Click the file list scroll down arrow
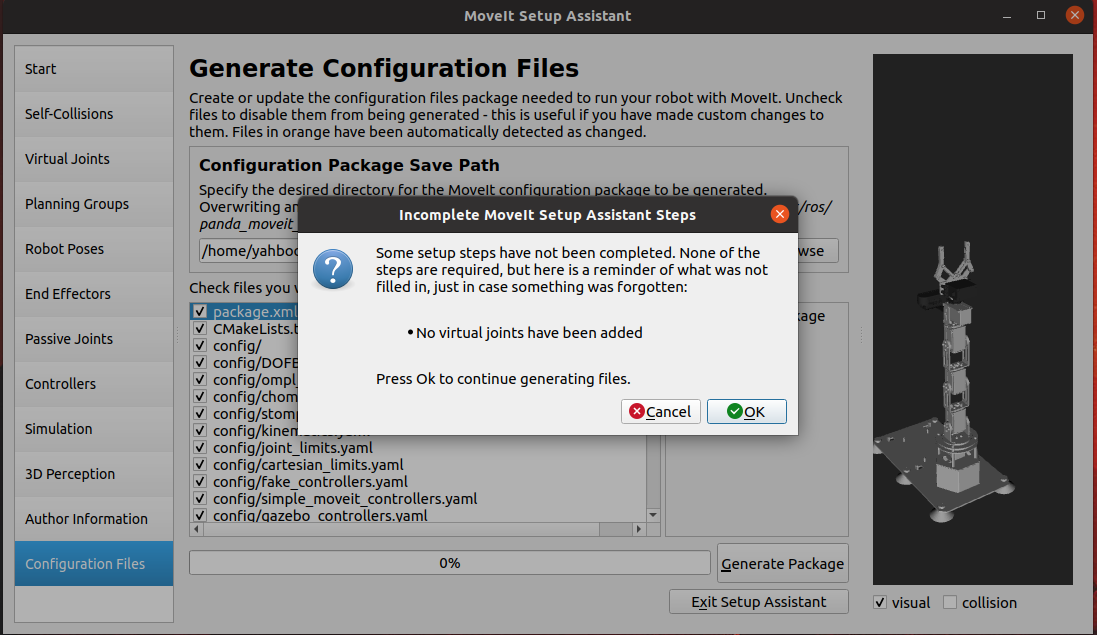This screenshot has width=1097, height=635. click(x=653, y=515)
